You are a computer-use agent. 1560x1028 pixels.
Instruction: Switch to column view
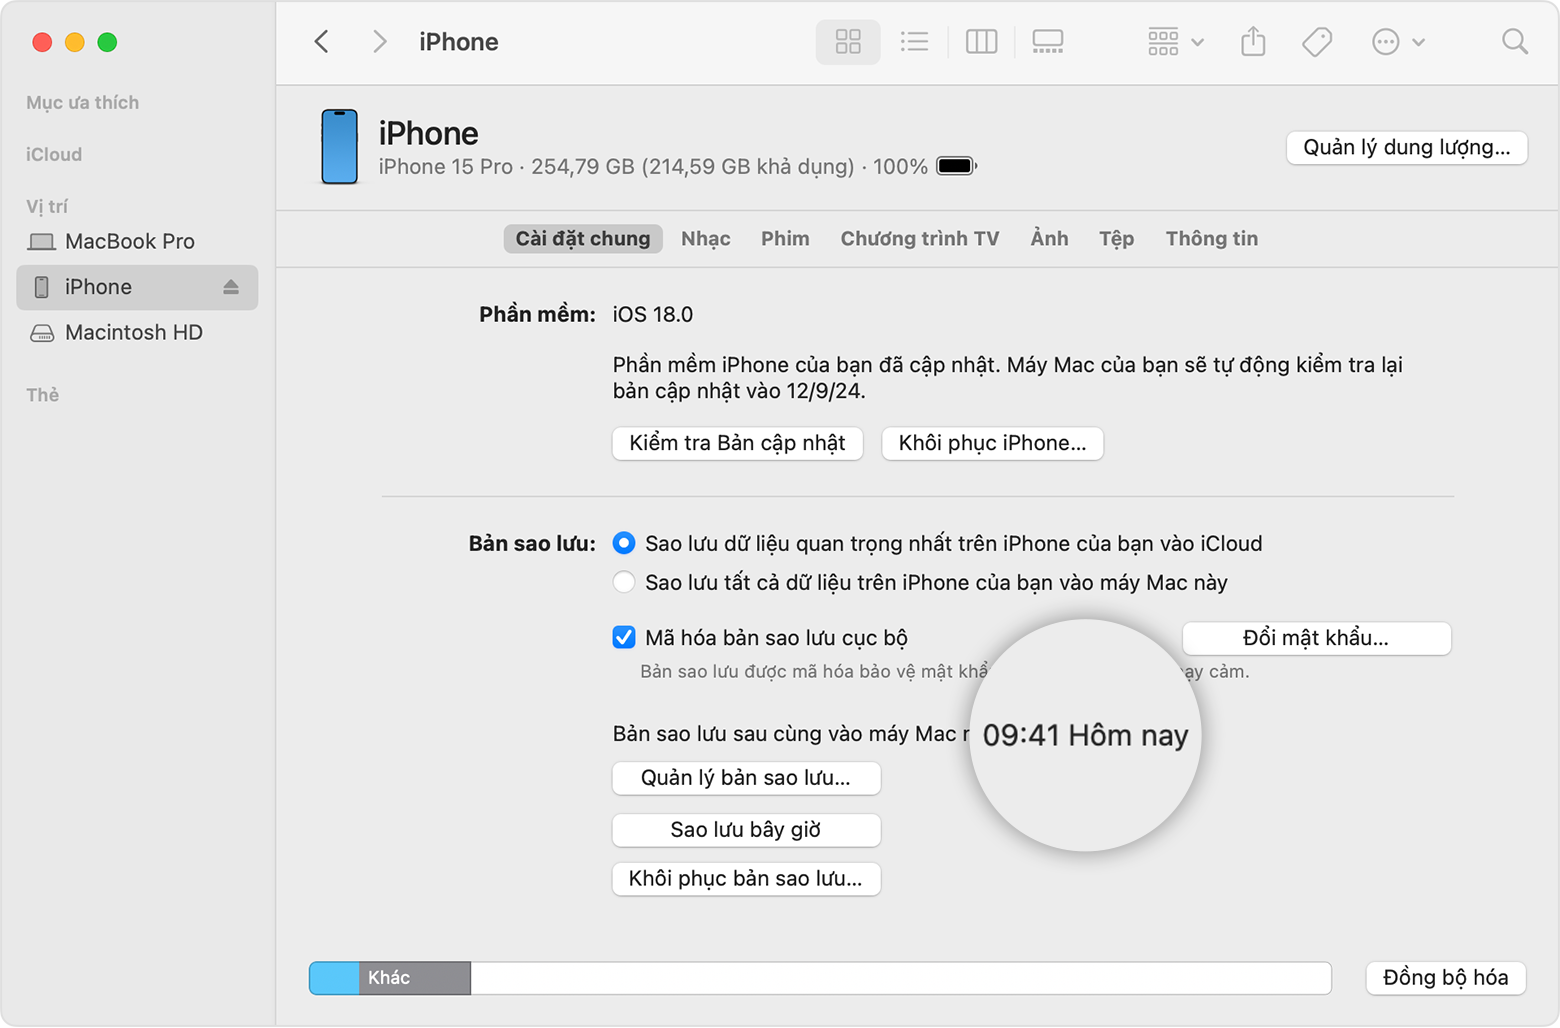981,42
